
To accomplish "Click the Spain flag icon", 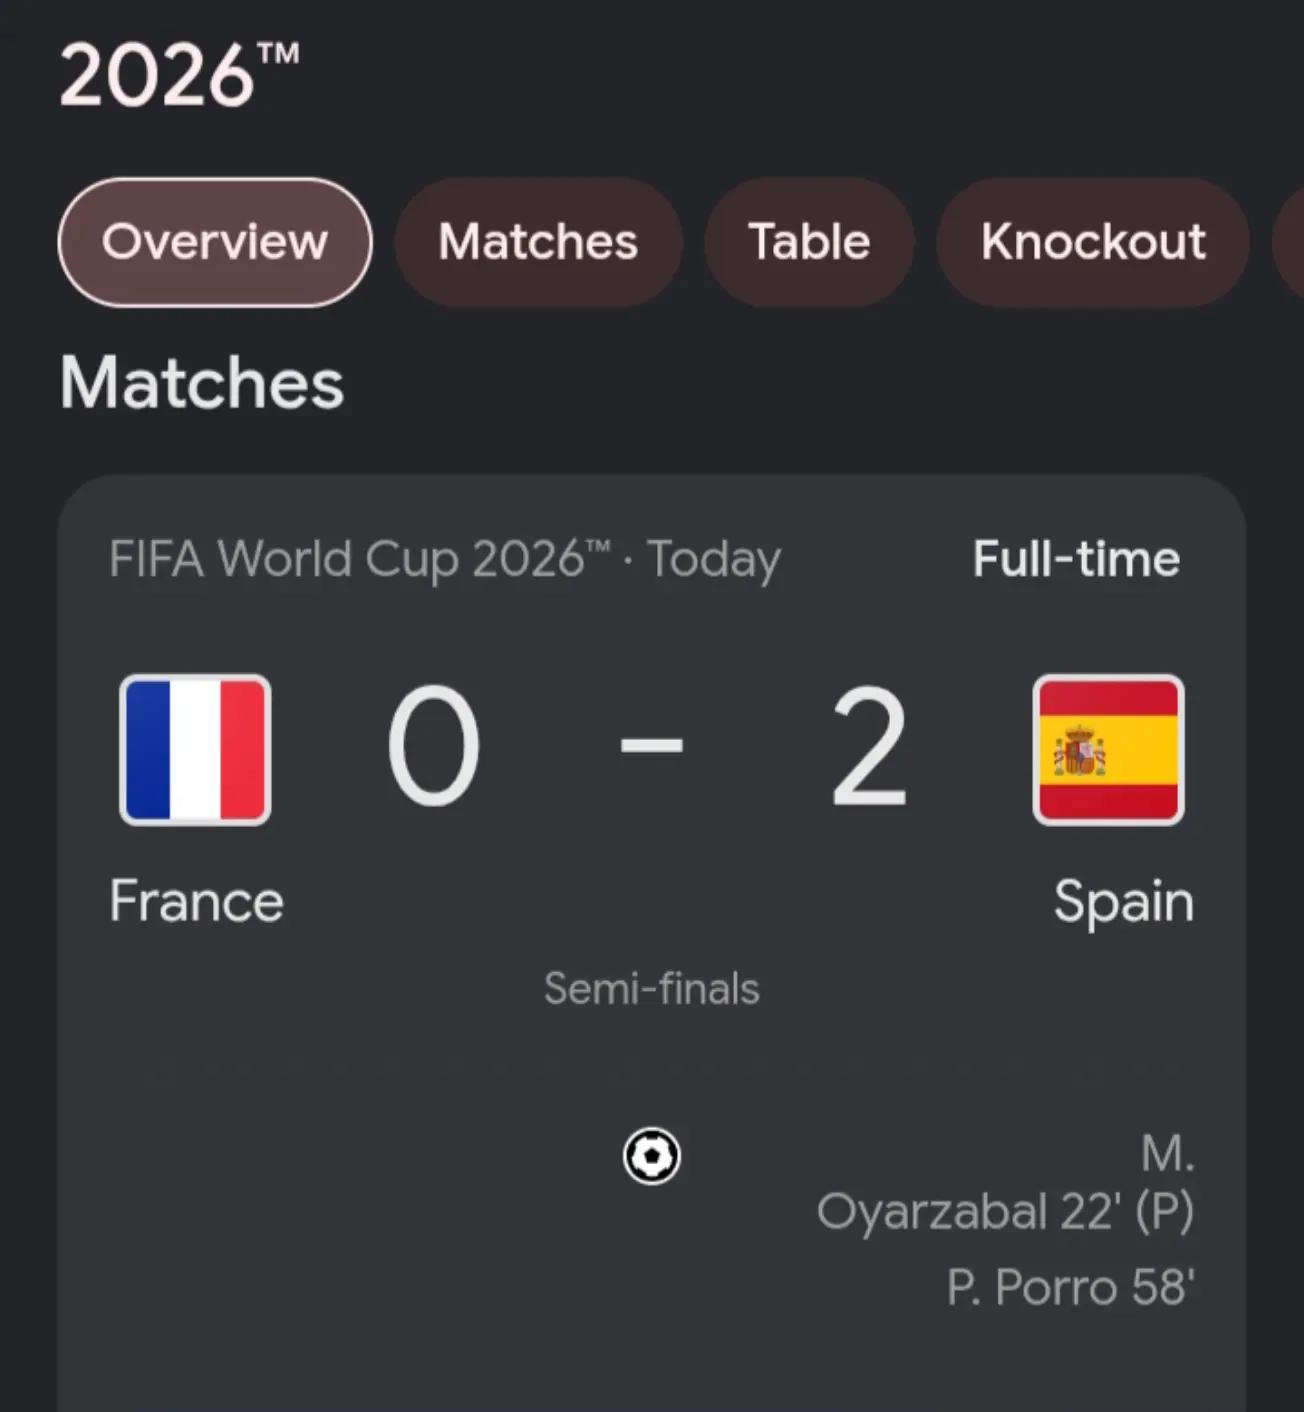I will point(1108,750).
